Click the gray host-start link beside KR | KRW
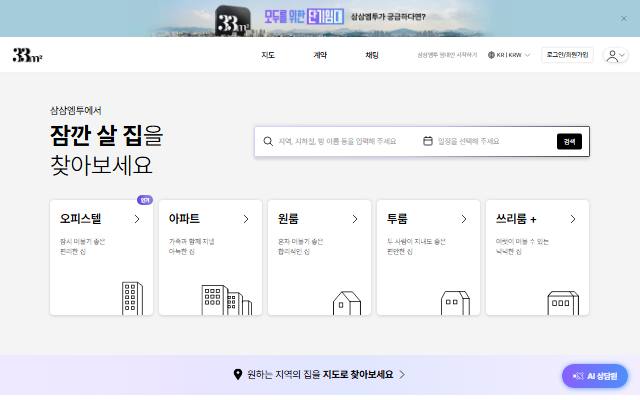This screenshot has height=400, width=640. [x=447, y=55]
